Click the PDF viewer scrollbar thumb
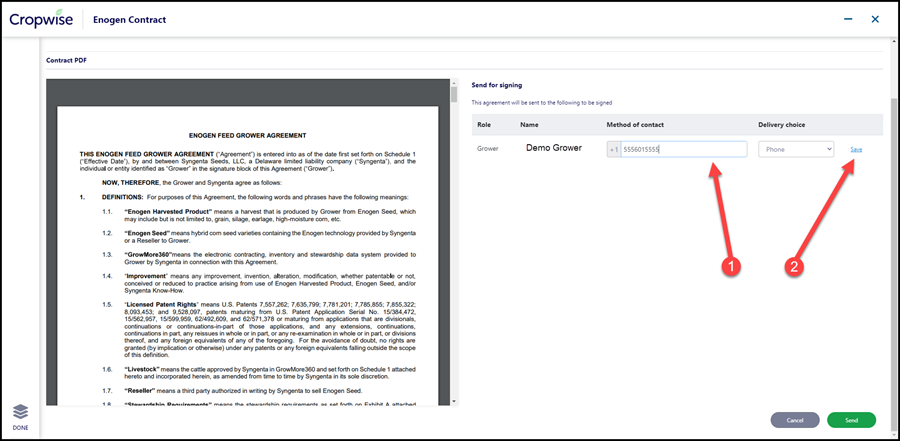The width and height of the screenshot is (900, 441). 454,94
